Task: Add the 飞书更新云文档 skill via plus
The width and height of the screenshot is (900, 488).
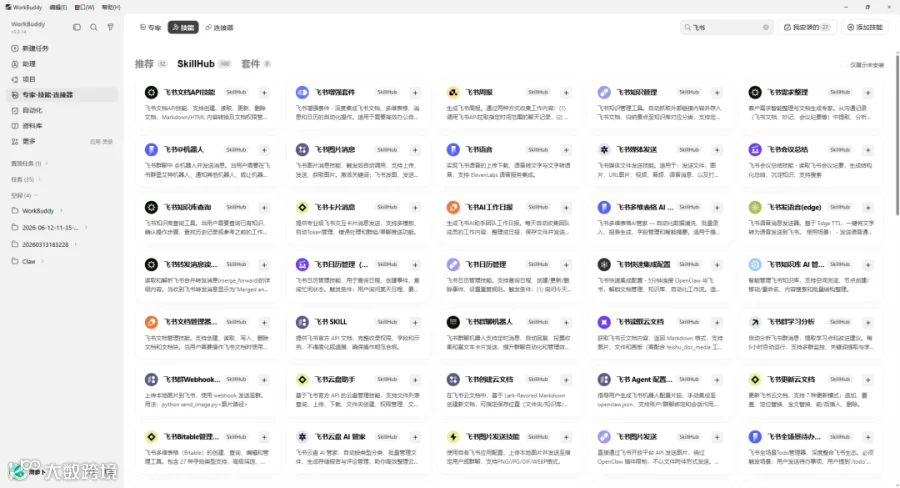Action: click(868, 379)
